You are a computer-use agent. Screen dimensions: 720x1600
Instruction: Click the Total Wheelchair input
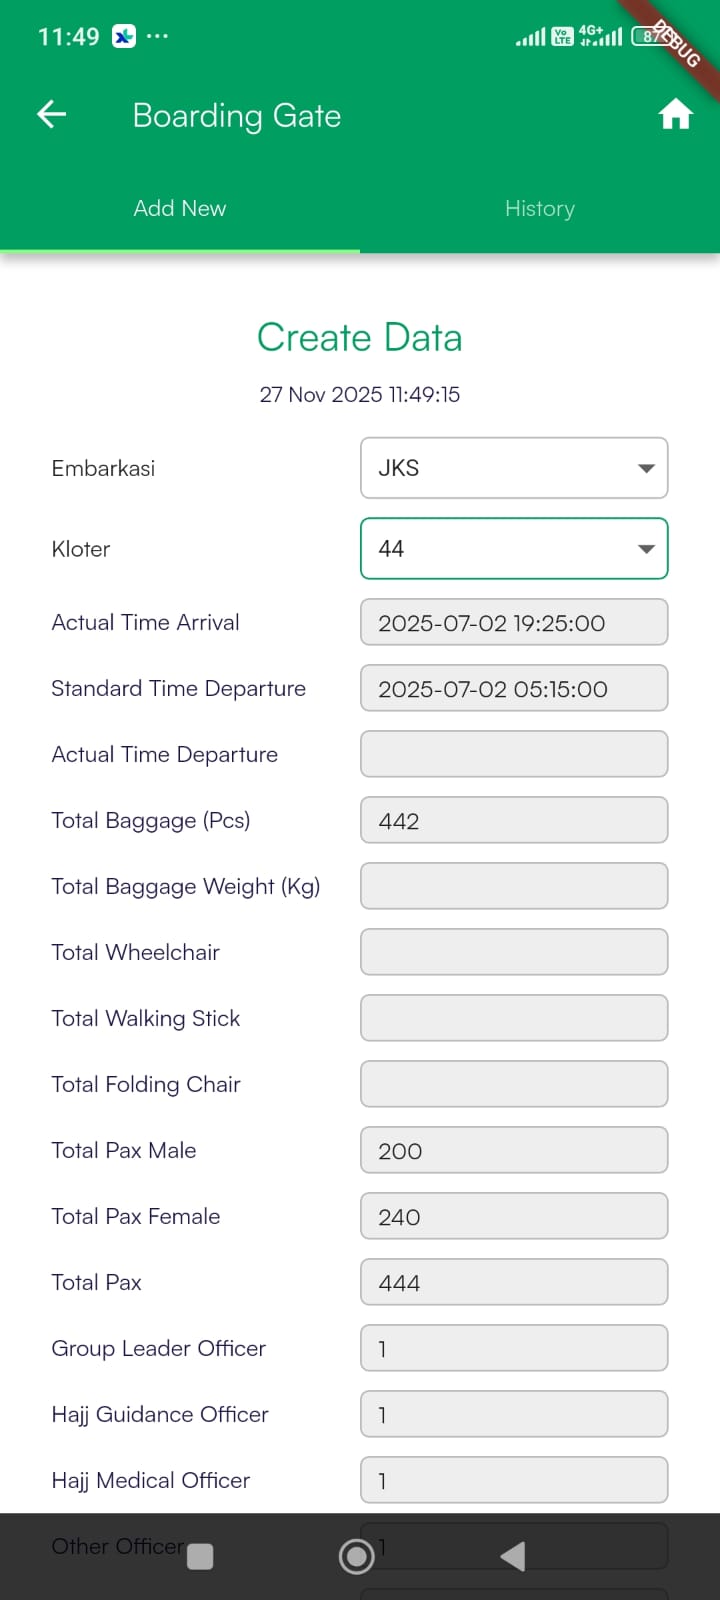[513, 952]
